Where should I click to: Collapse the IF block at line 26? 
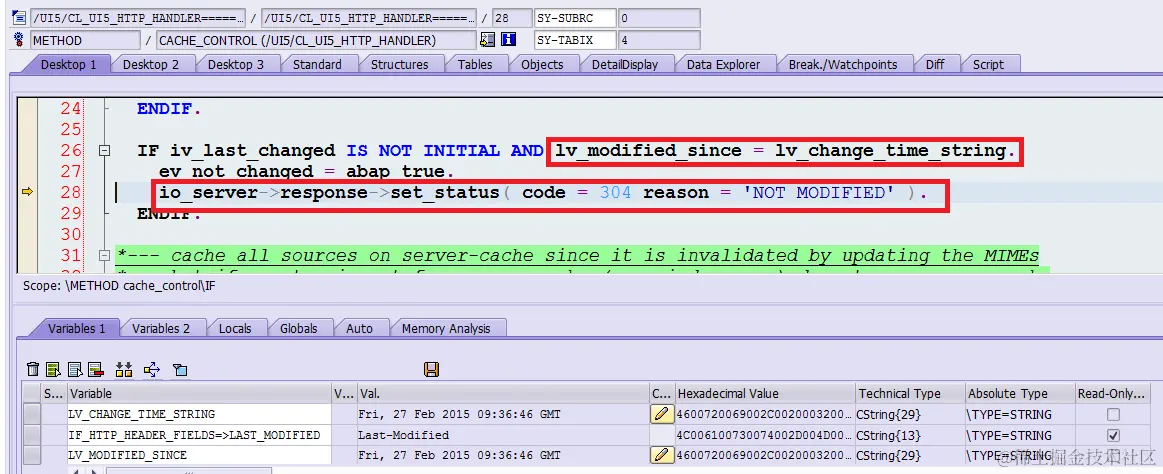(105, 151)
